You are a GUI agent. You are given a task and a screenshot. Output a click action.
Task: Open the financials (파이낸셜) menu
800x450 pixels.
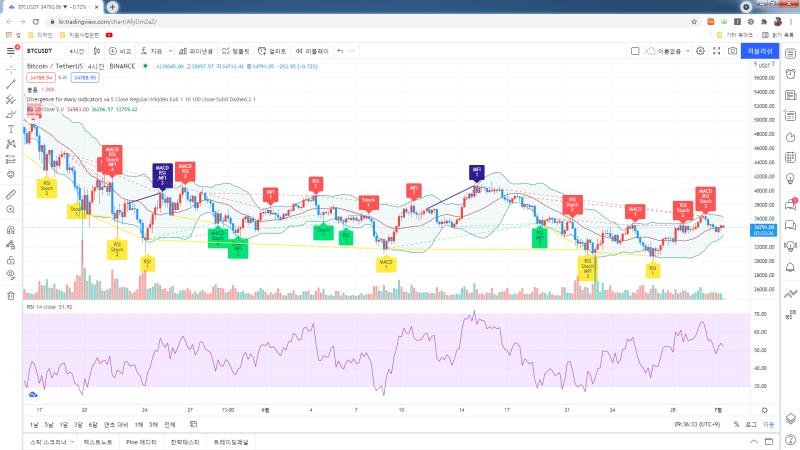point(195,51)
